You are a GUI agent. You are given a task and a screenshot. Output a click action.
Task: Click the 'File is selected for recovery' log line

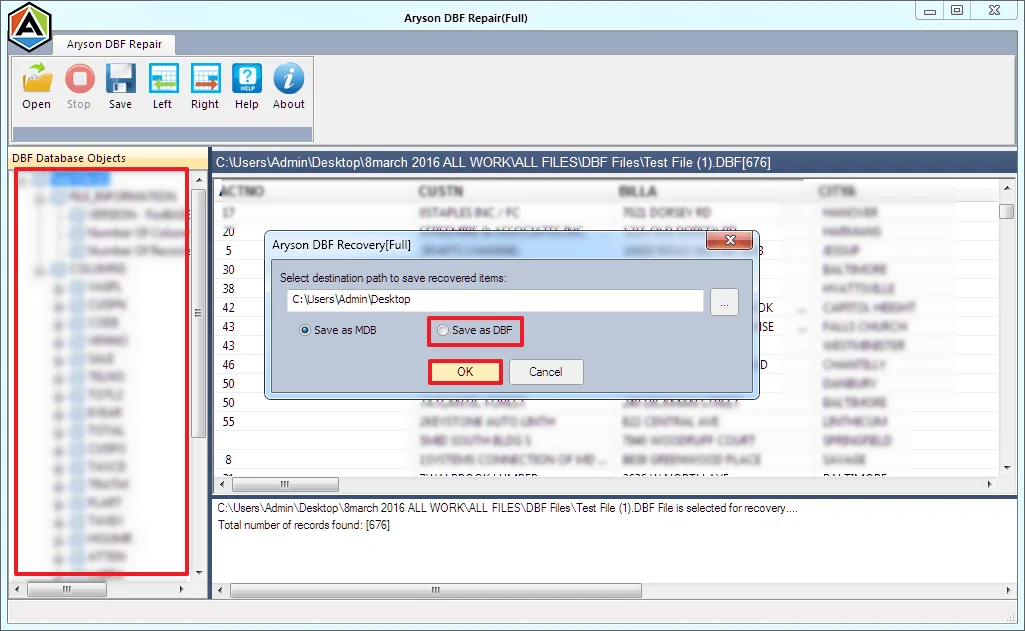[507, 508]
